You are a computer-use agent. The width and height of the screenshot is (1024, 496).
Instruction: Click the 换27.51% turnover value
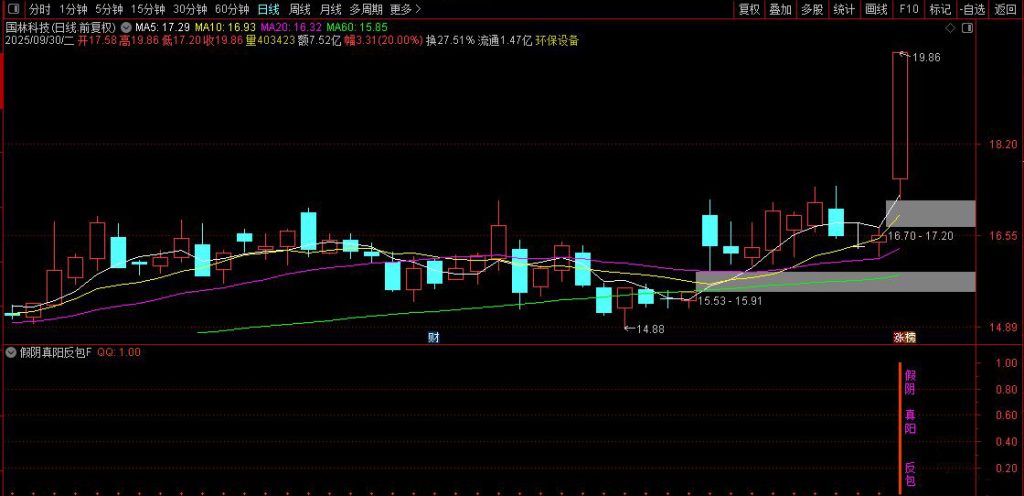(x=450, y=40)
